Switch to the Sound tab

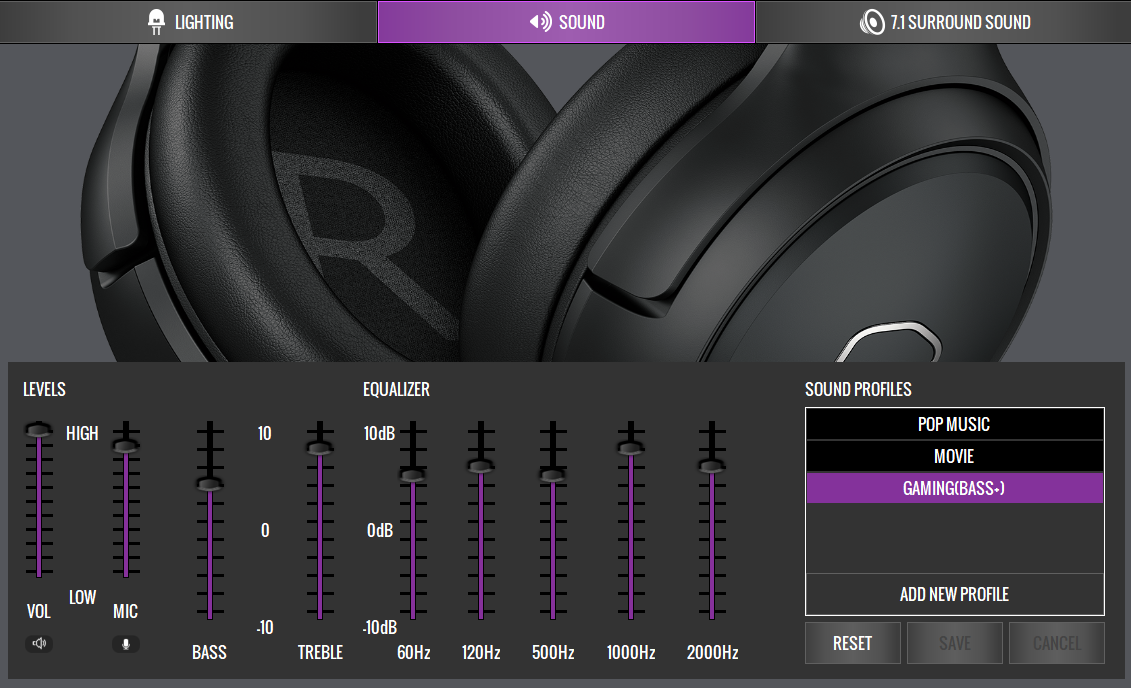pos(566,22)
